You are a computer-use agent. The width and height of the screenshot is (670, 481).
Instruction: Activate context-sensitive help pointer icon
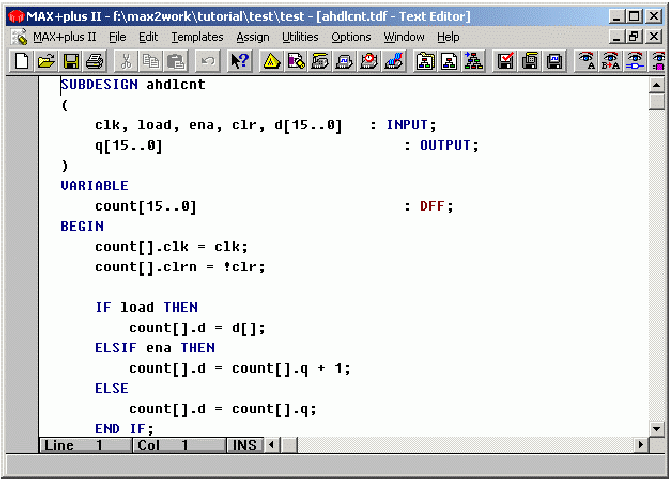click(240, 62)
